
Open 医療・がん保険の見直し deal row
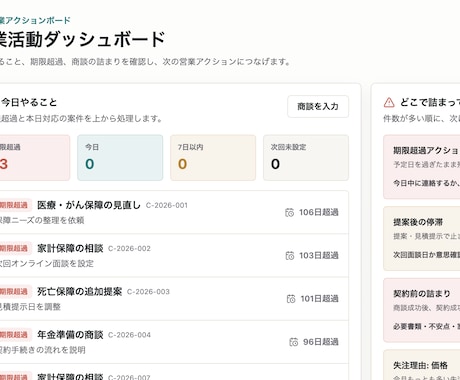(174, 212)
